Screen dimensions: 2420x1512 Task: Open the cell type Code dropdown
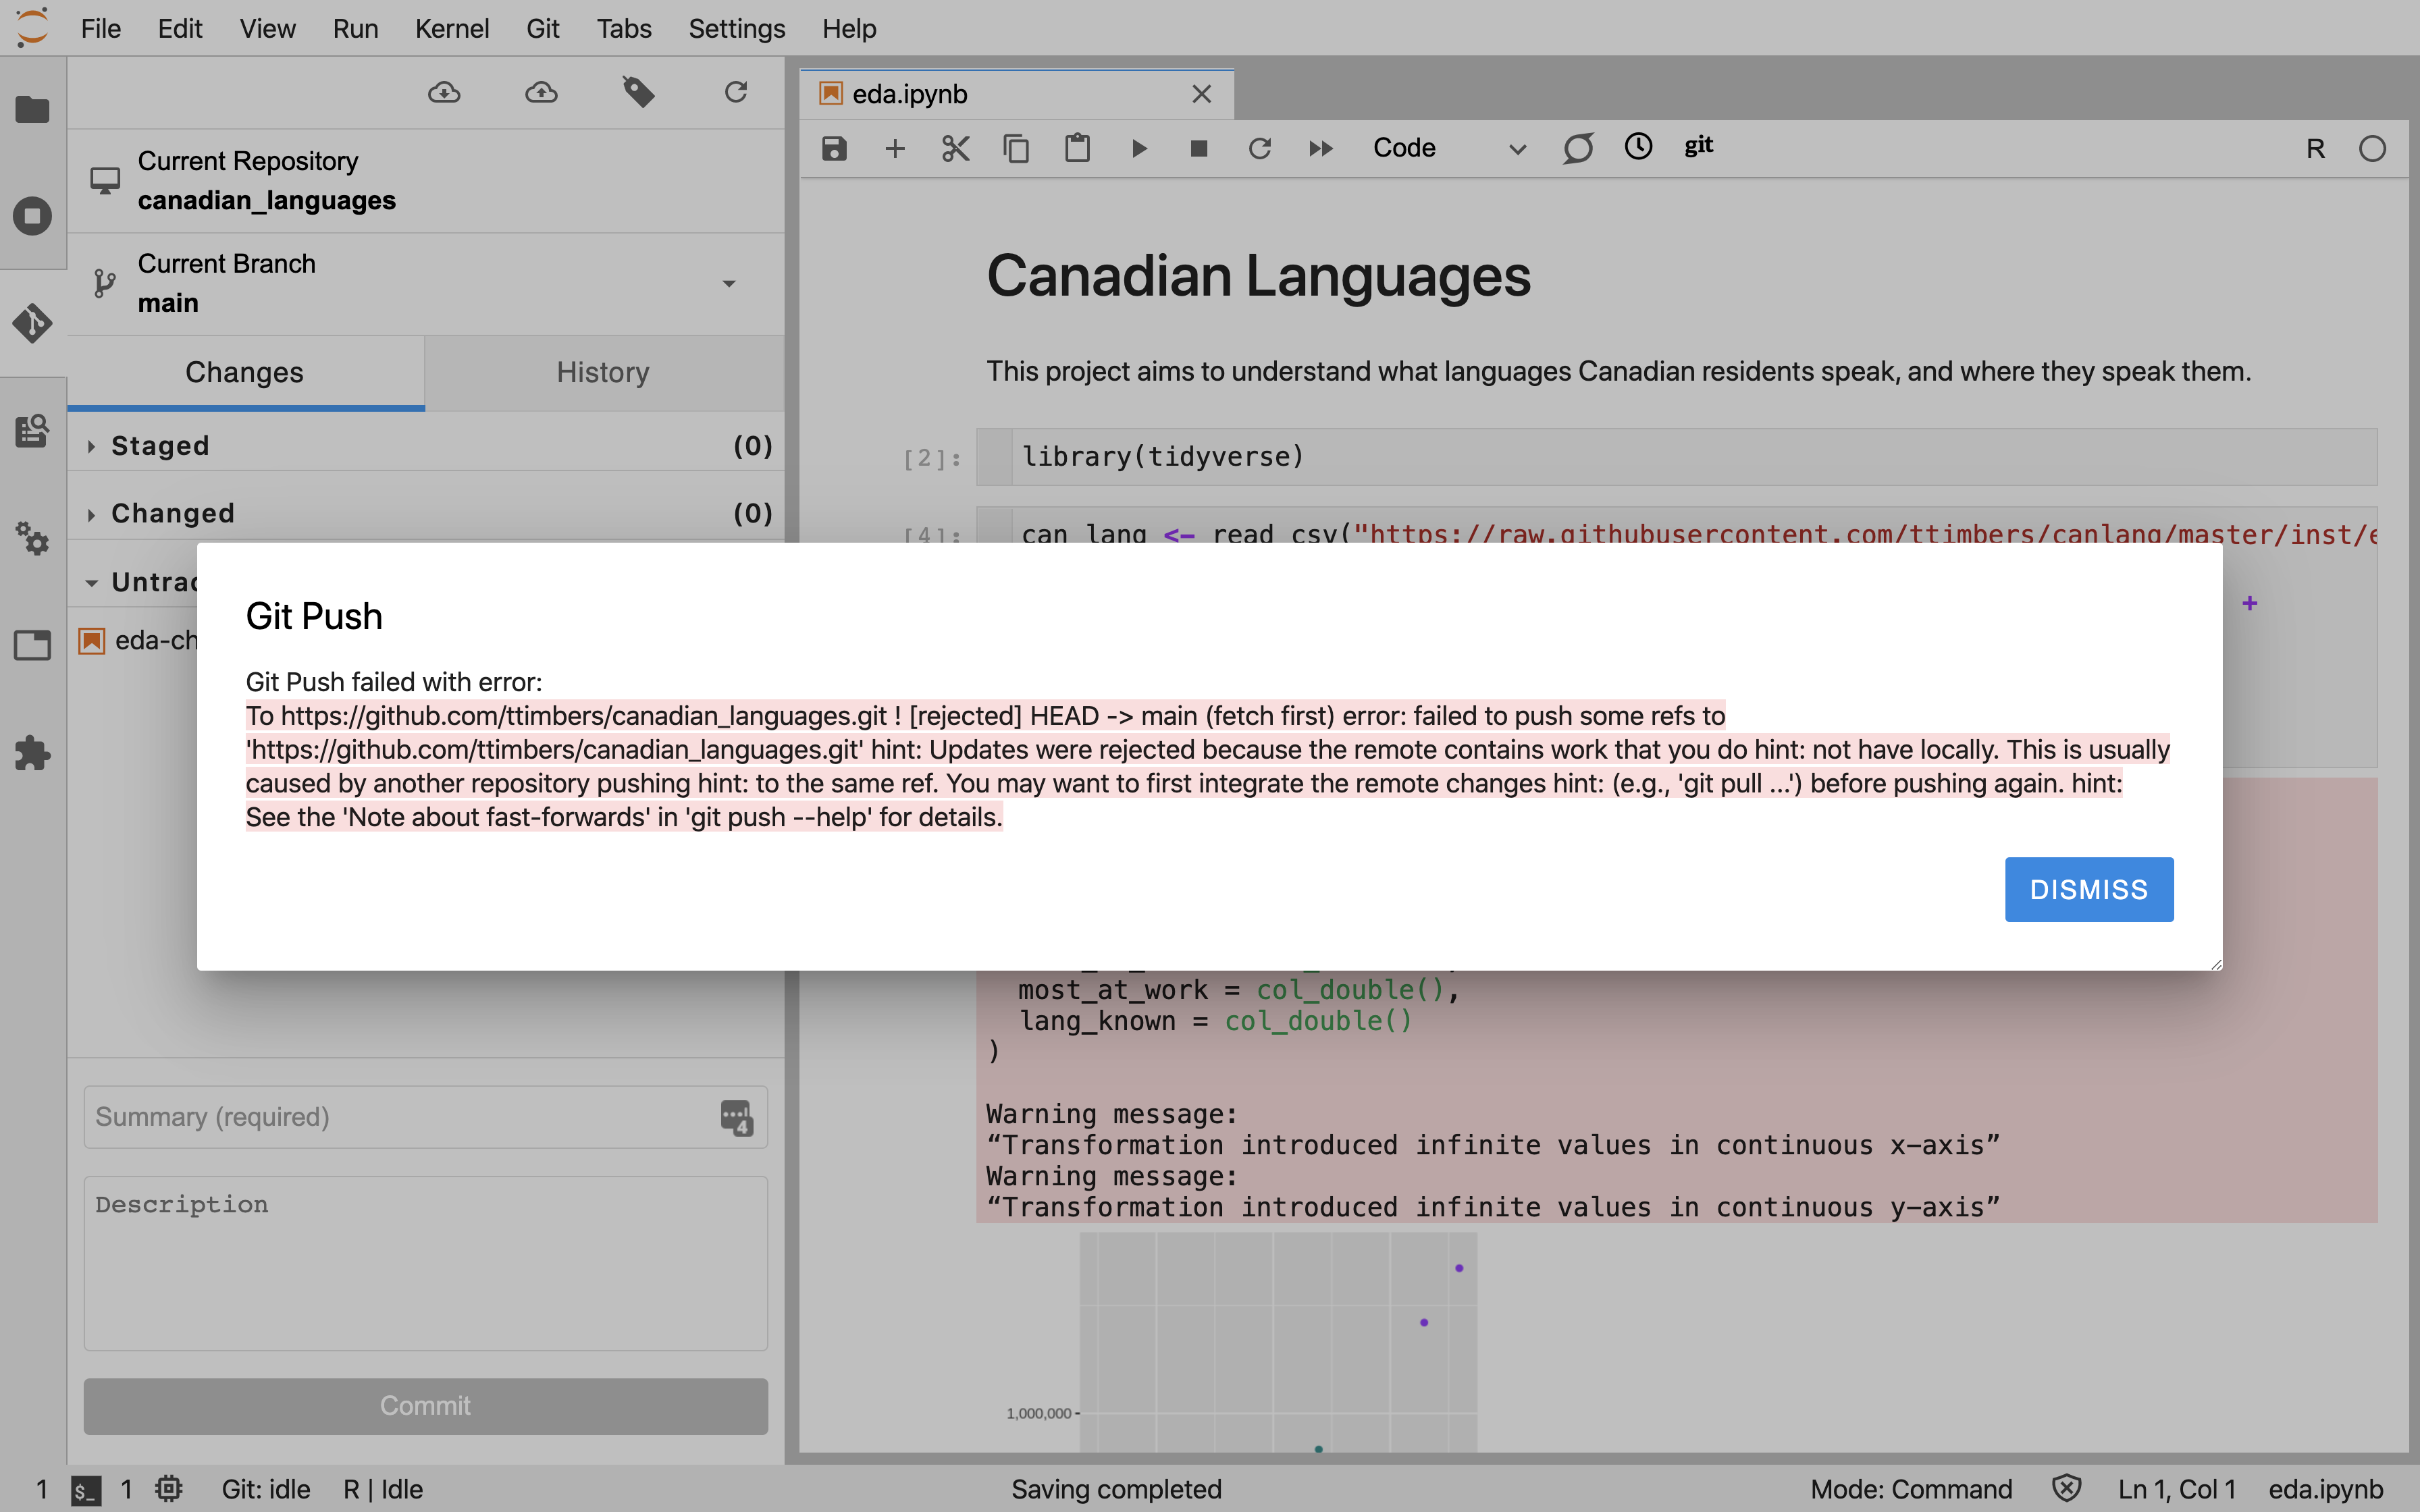tap(1449, 148)
